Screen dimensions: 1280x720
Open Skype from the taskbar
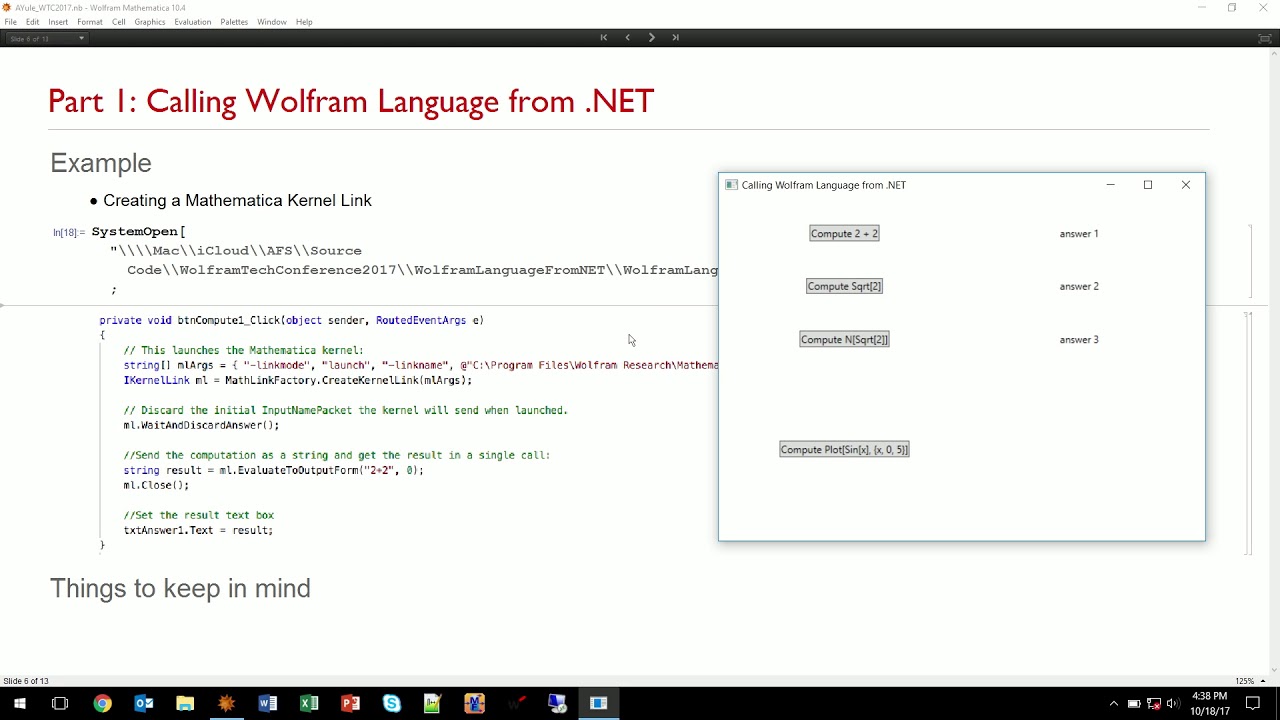tap(391, 703)
